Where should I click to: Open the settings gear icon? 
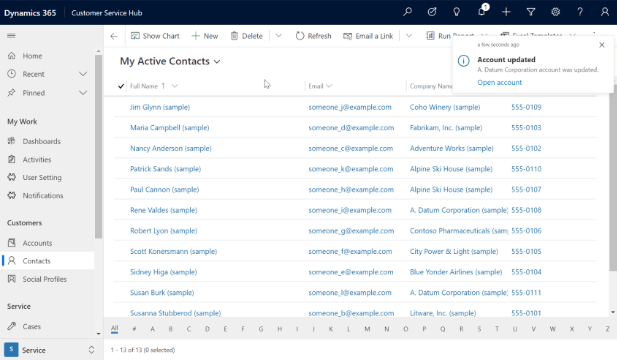pos(555,12)
